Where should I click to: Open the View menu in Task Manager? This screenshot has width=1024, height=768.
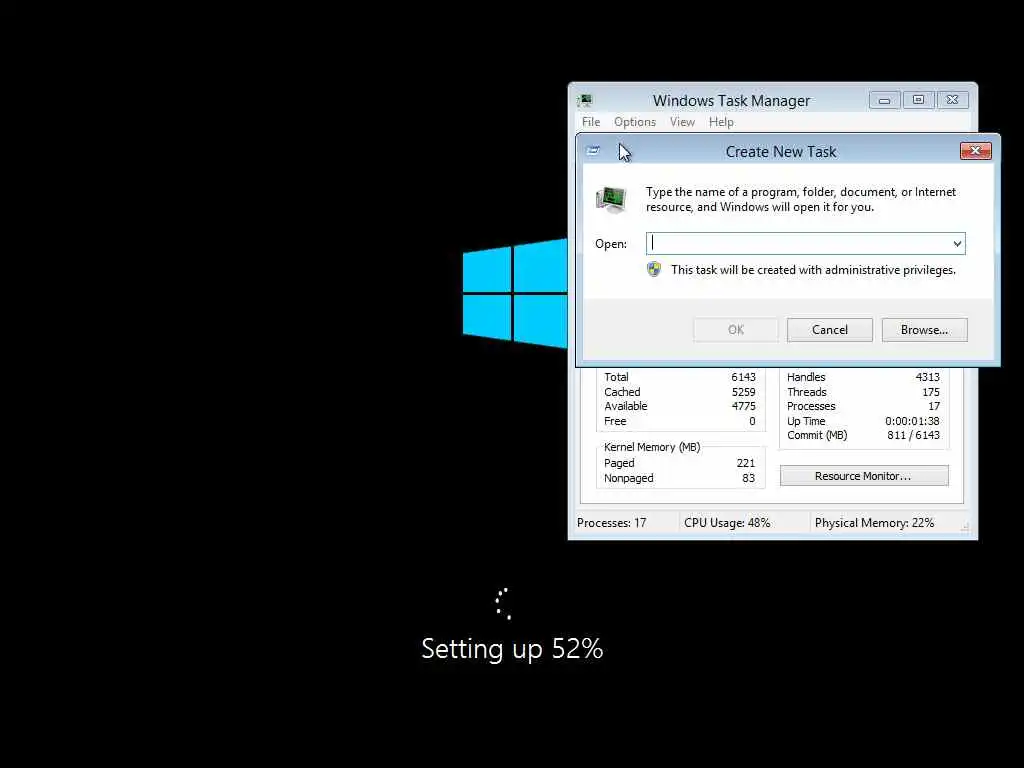pos(682,122)
